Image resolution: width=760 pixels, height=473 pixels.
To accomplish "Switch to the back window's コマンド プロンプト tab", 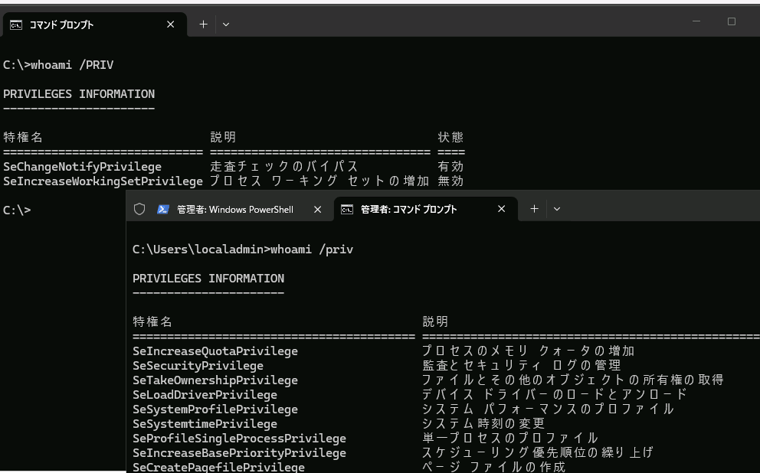I will pyautogui.click(x=94, y=25).
